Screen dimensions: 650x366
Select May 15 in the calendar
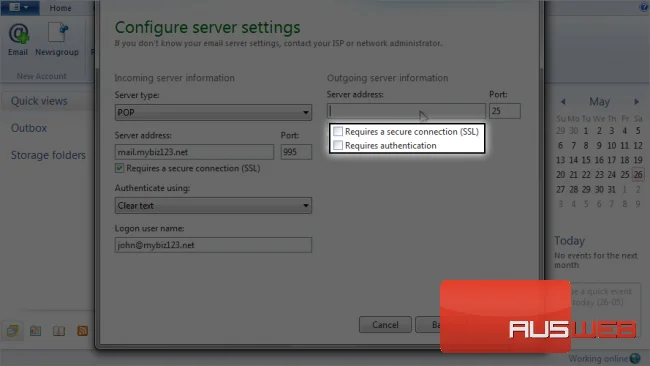(586, 160)
